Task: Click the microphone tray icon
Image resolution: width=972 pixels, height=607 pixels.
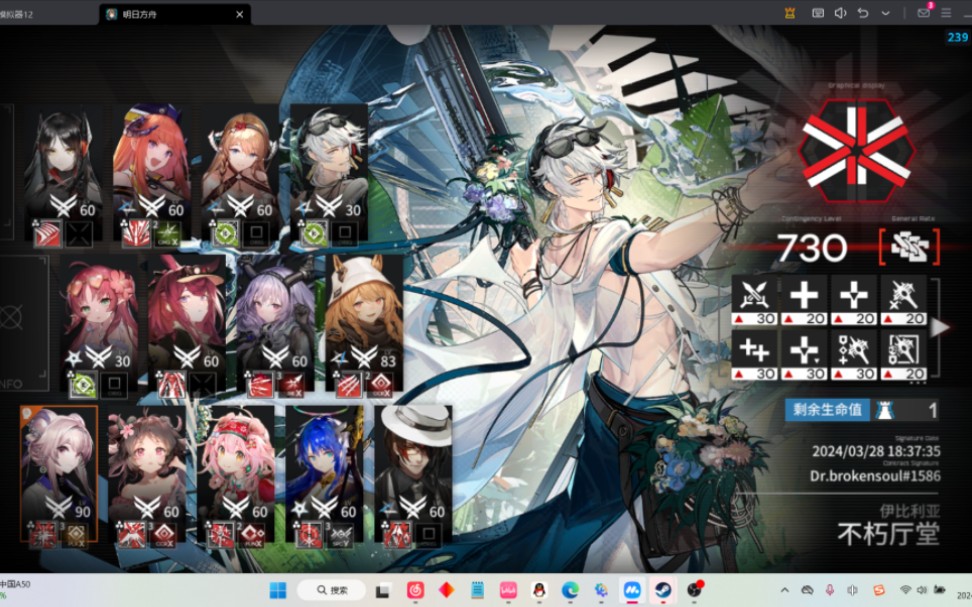Action: pos(829,590)
